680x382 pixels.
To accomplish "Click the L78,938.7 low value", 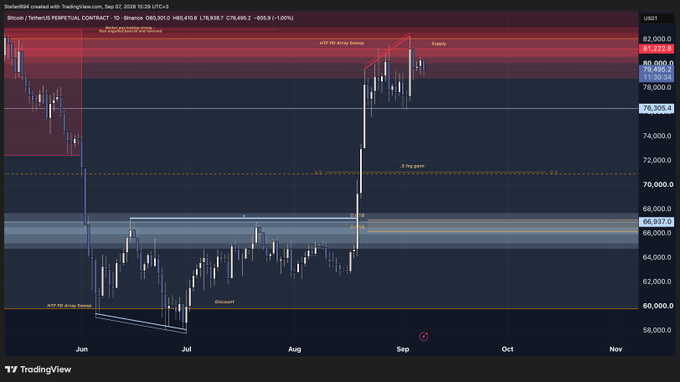I will click(212, 18).
